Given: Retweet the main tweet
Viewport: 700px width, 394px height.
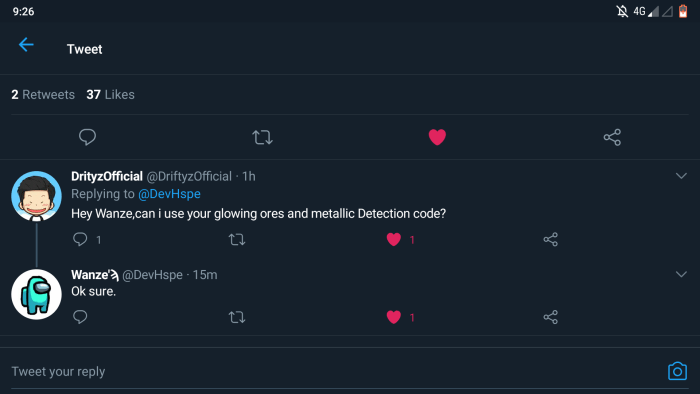Looking at the screenshot, I should pos(262,137).
